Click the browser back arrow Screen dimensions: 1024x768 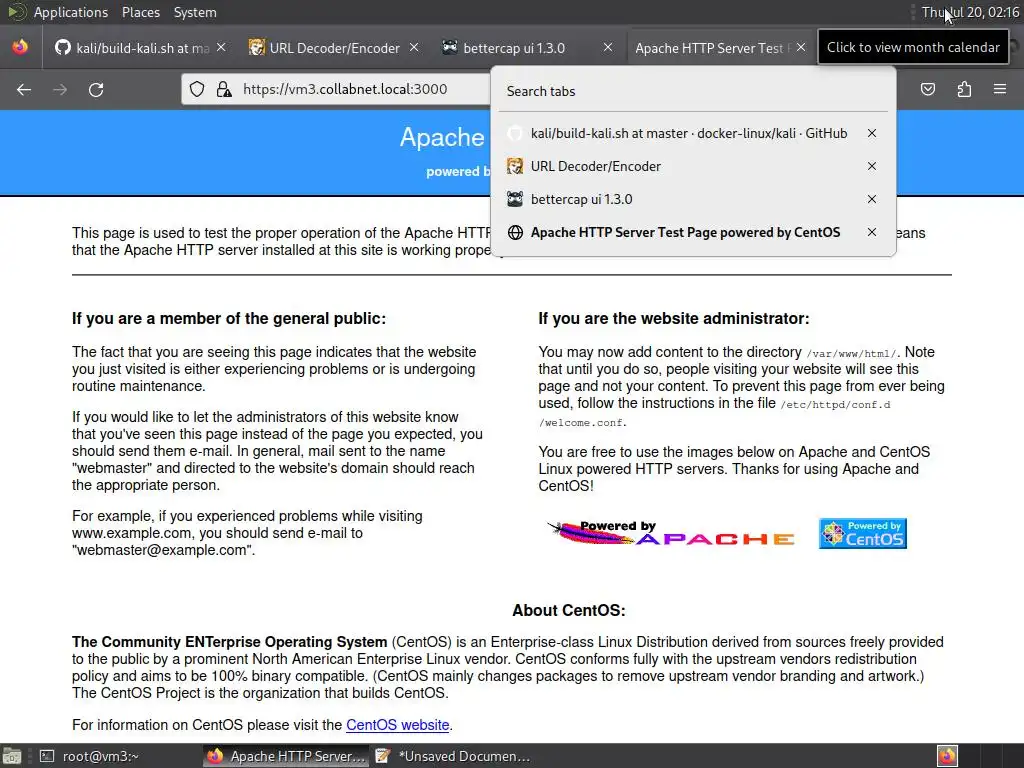(x=24, y=89)
